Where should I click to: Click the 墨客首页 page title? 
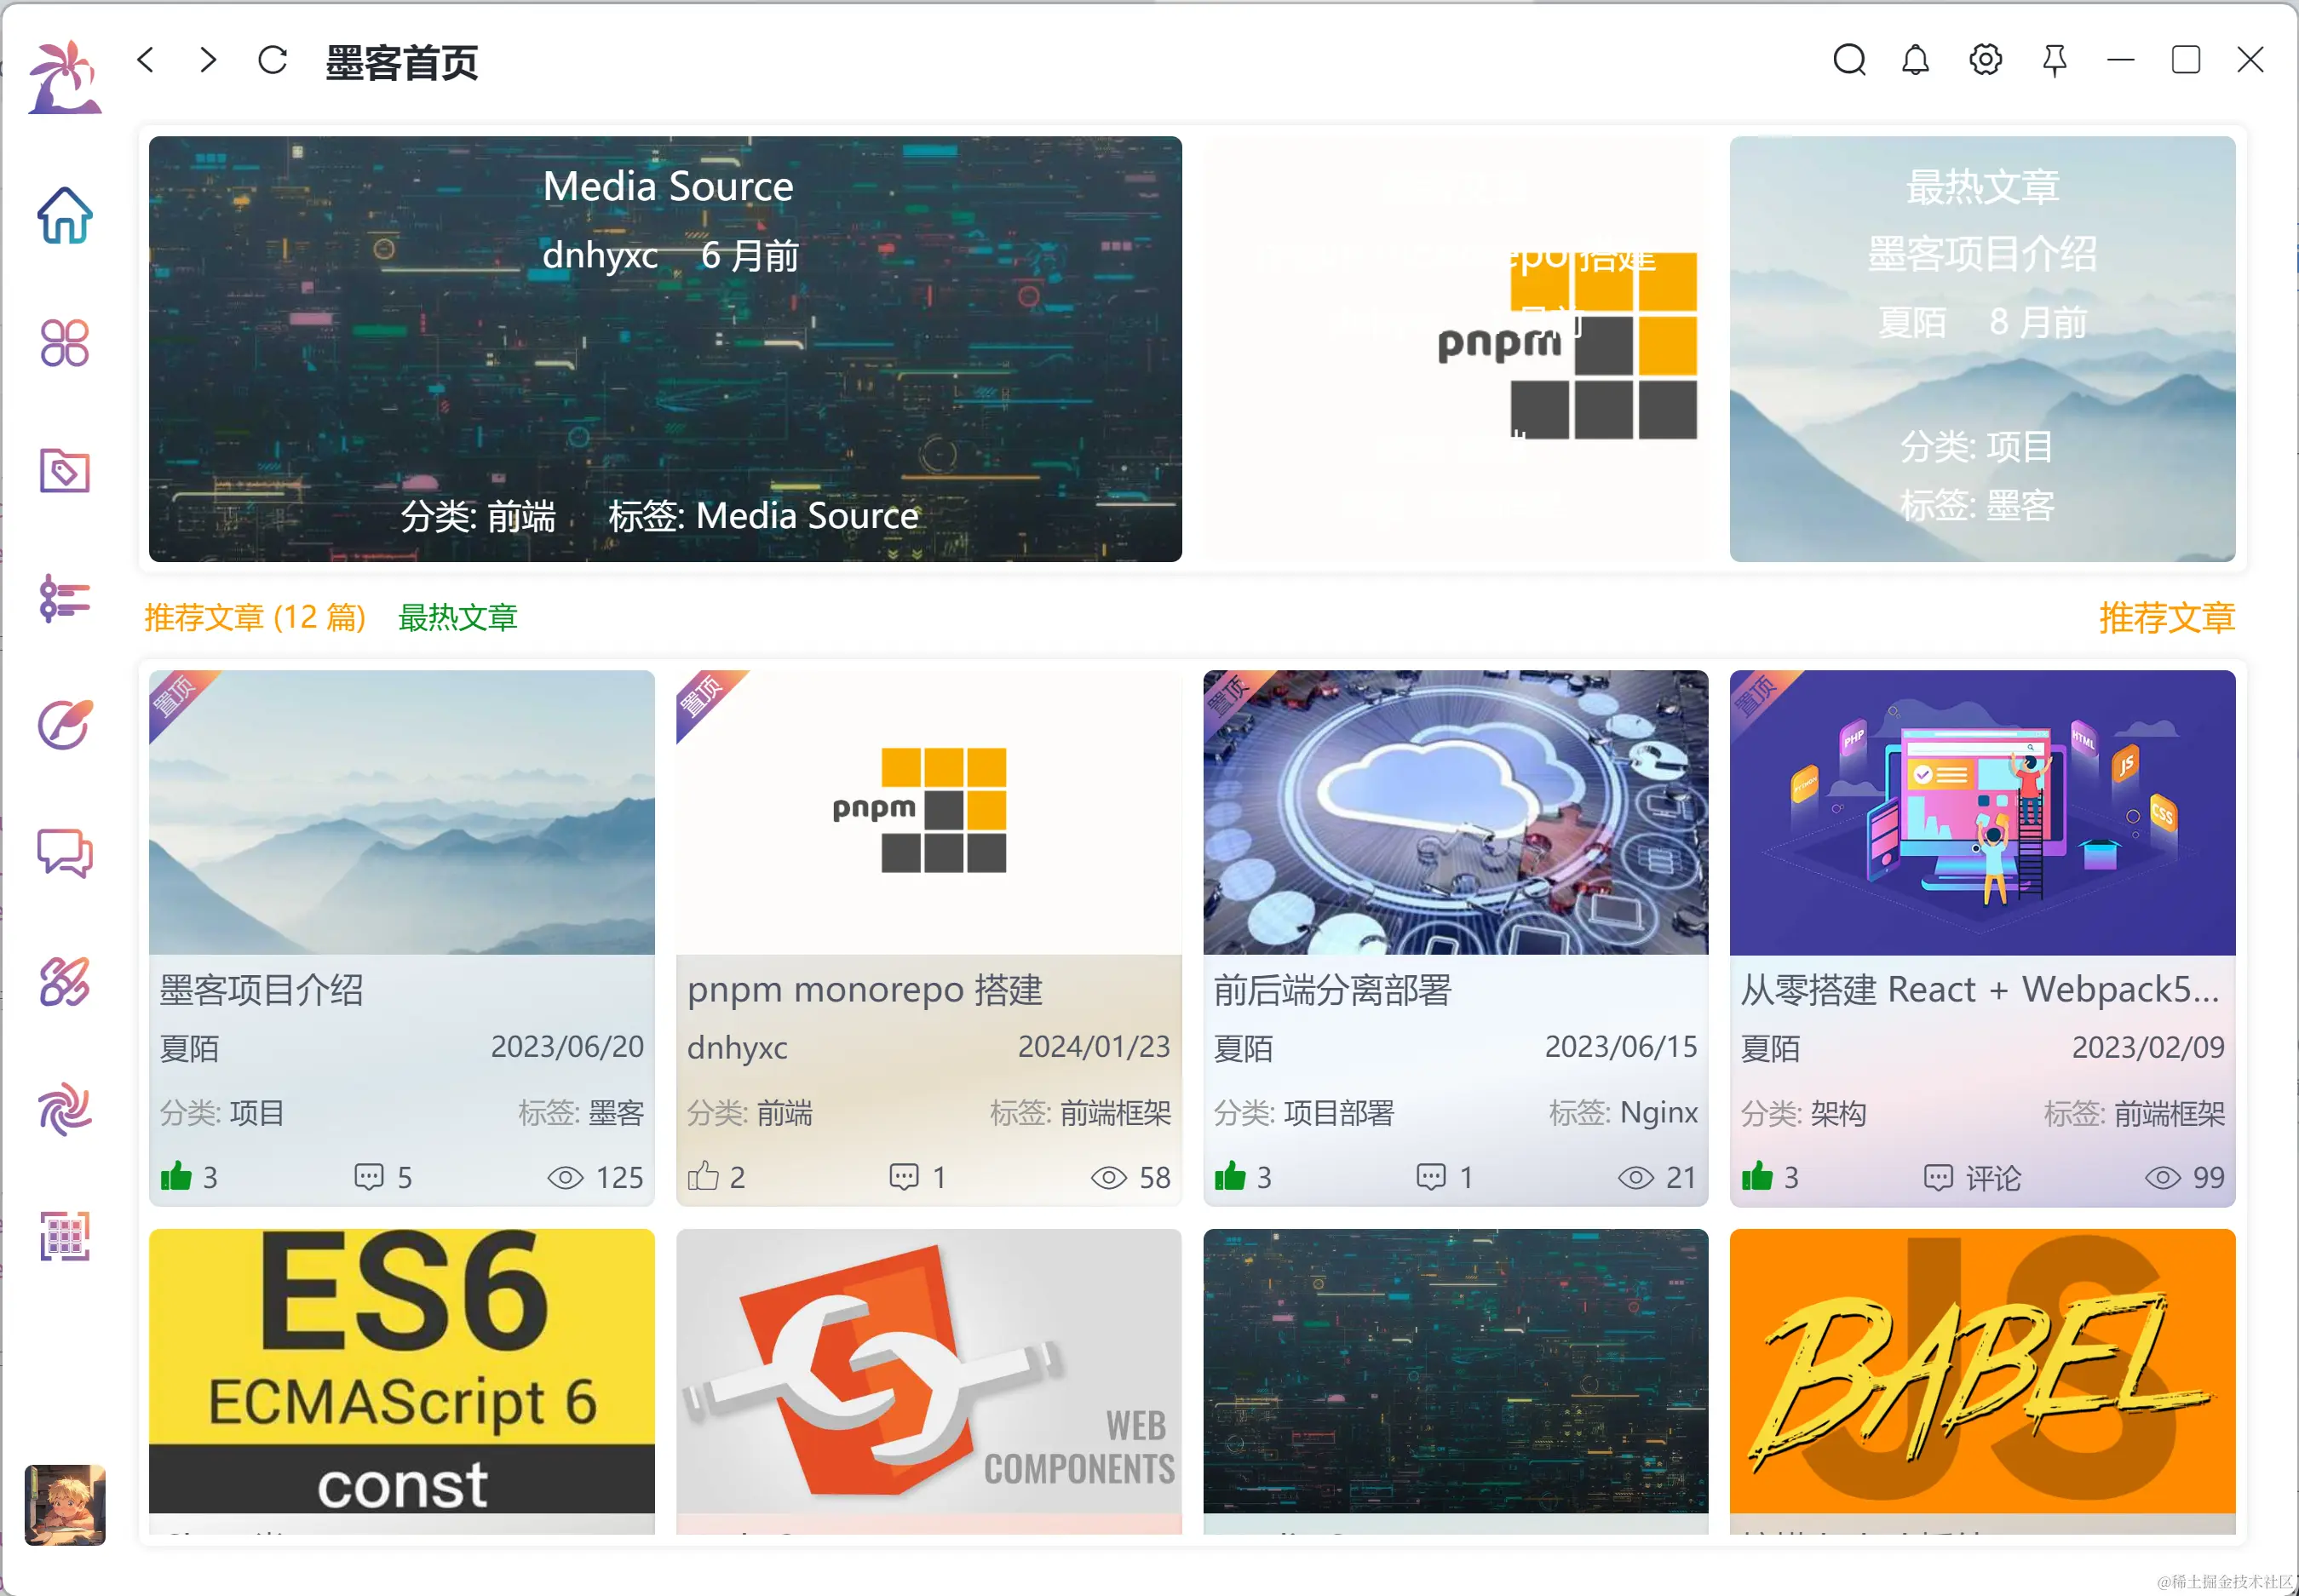pyautogui.click(x=401, y=62)
